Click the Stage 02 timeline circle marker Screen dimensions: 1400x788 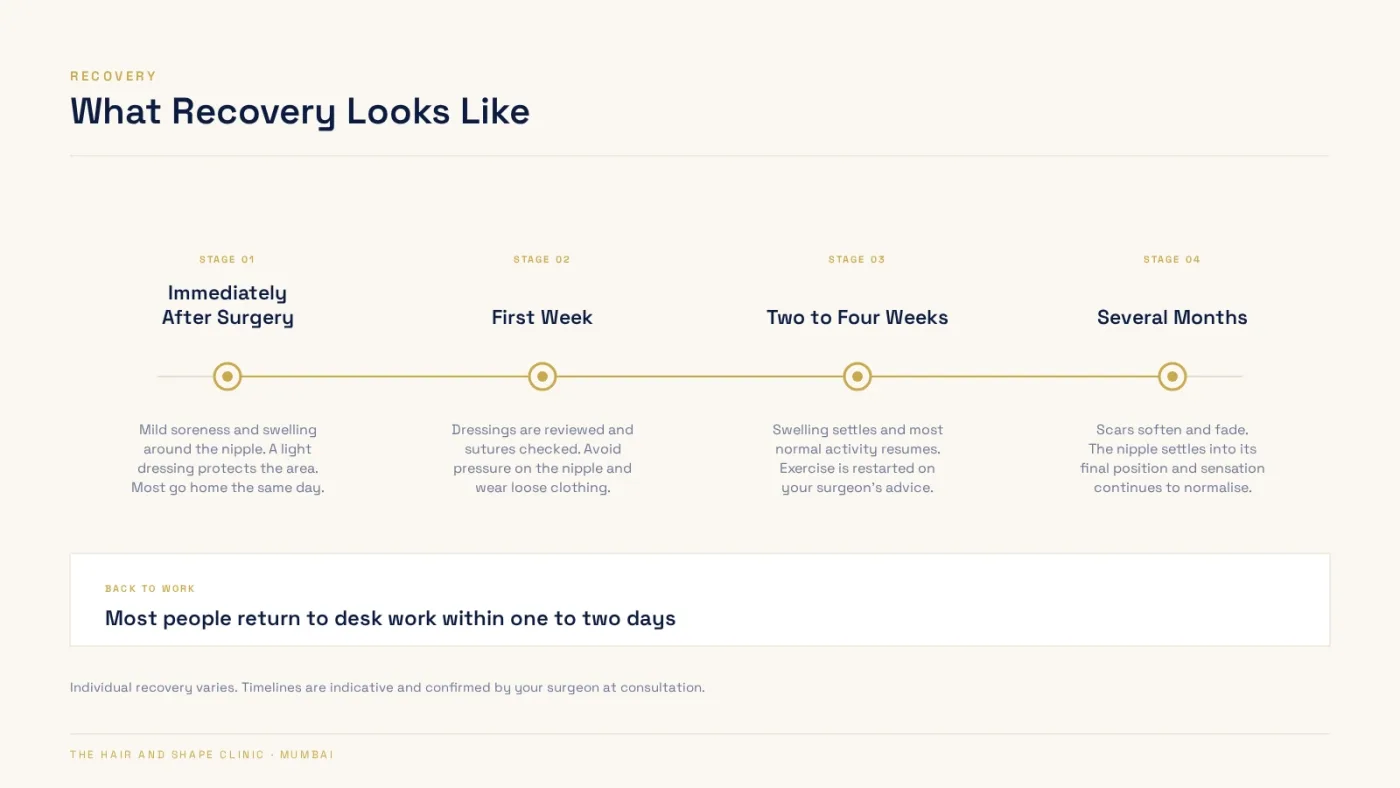coord(542,377)
